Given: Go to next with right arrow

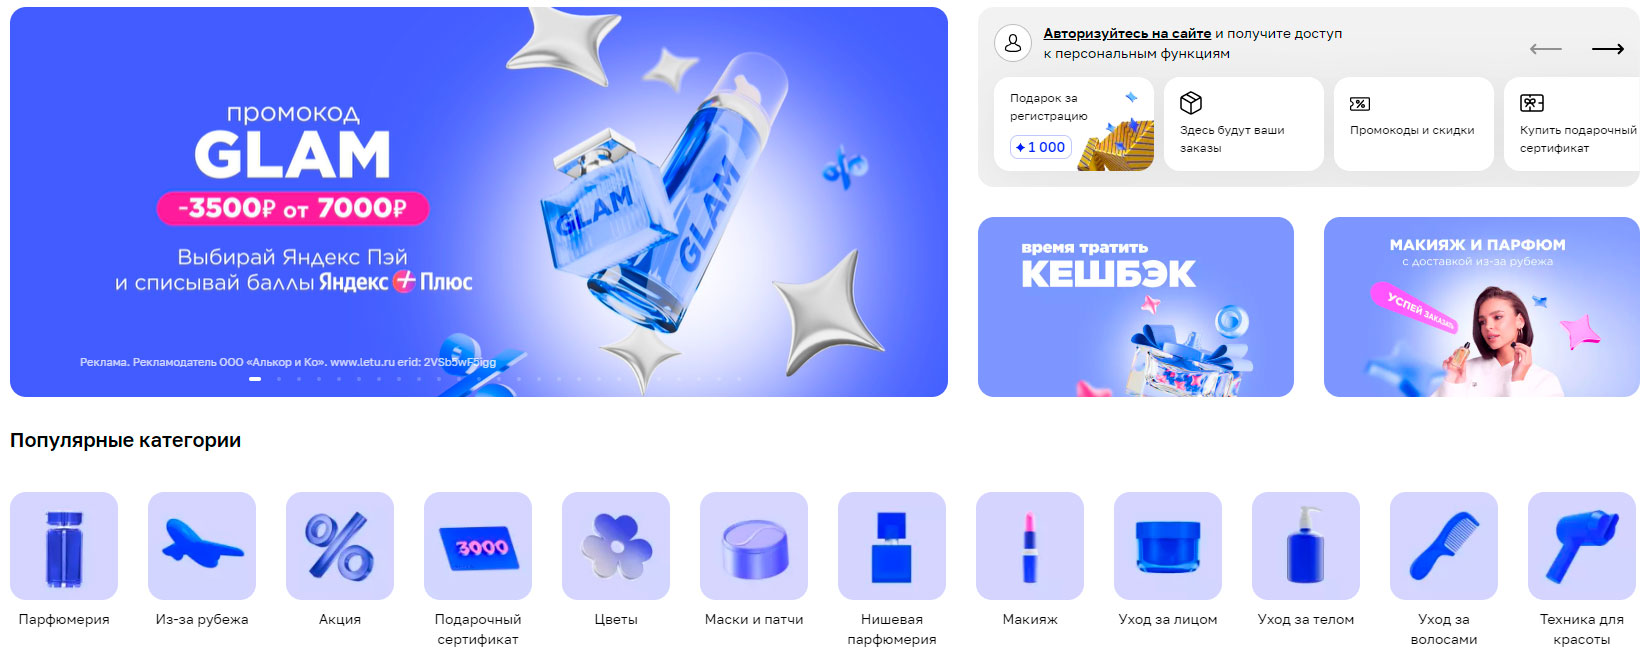Looking at the screenshot, I should (1608, 49).
